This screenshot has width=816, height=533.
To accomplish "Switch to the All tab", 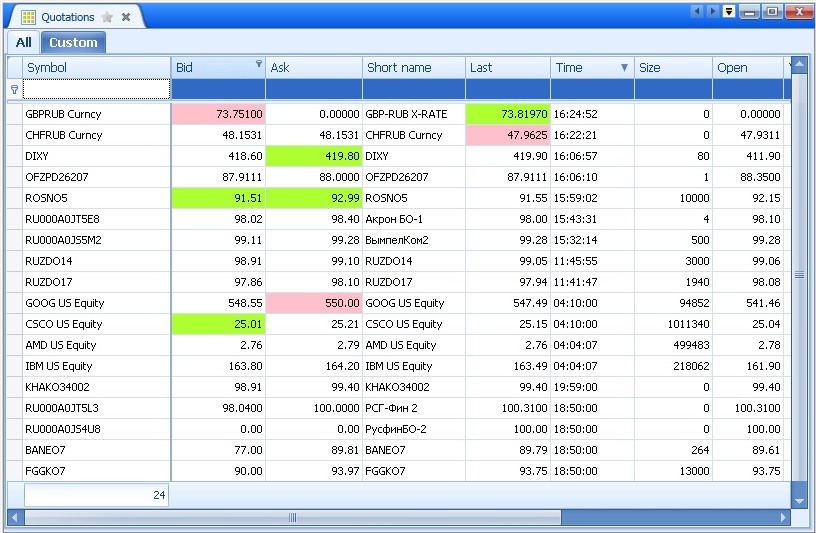I will click(23, 42).
